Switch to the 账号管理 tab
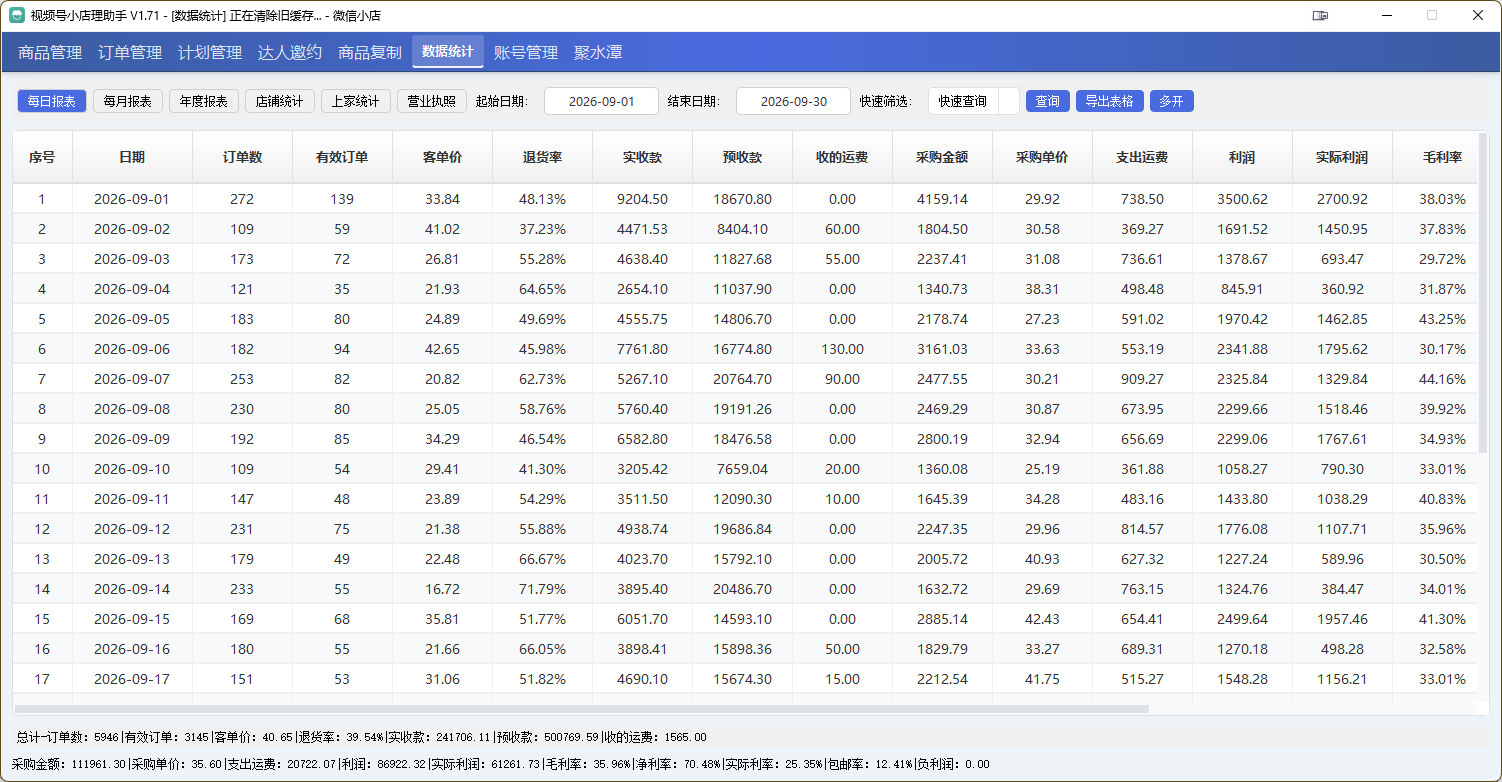This screenshot has width=1502, height=782. (526, 53)
